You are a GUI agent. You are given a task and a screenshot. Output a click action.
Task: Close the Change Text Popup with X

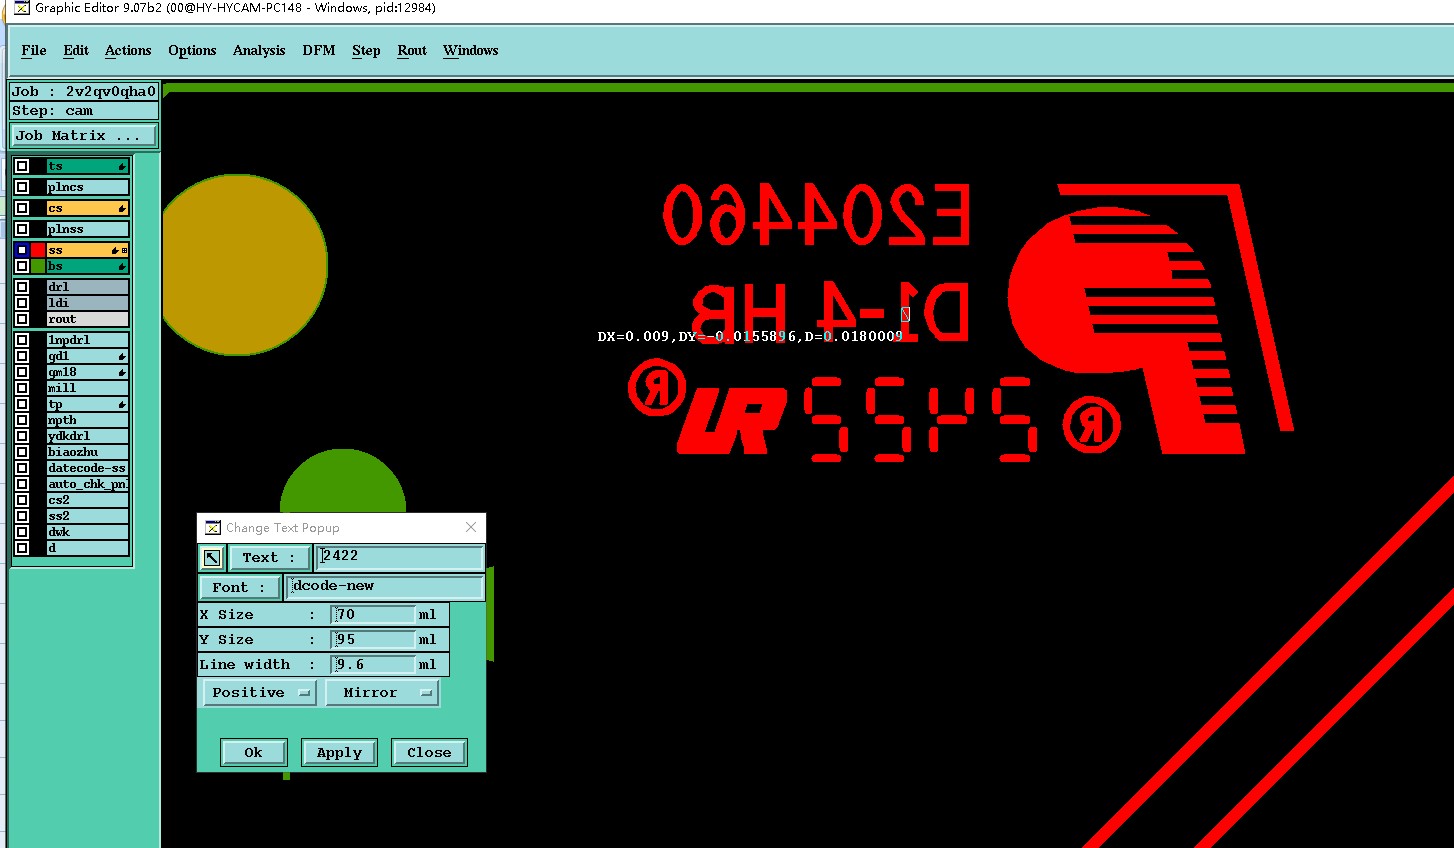click(471, 527)
